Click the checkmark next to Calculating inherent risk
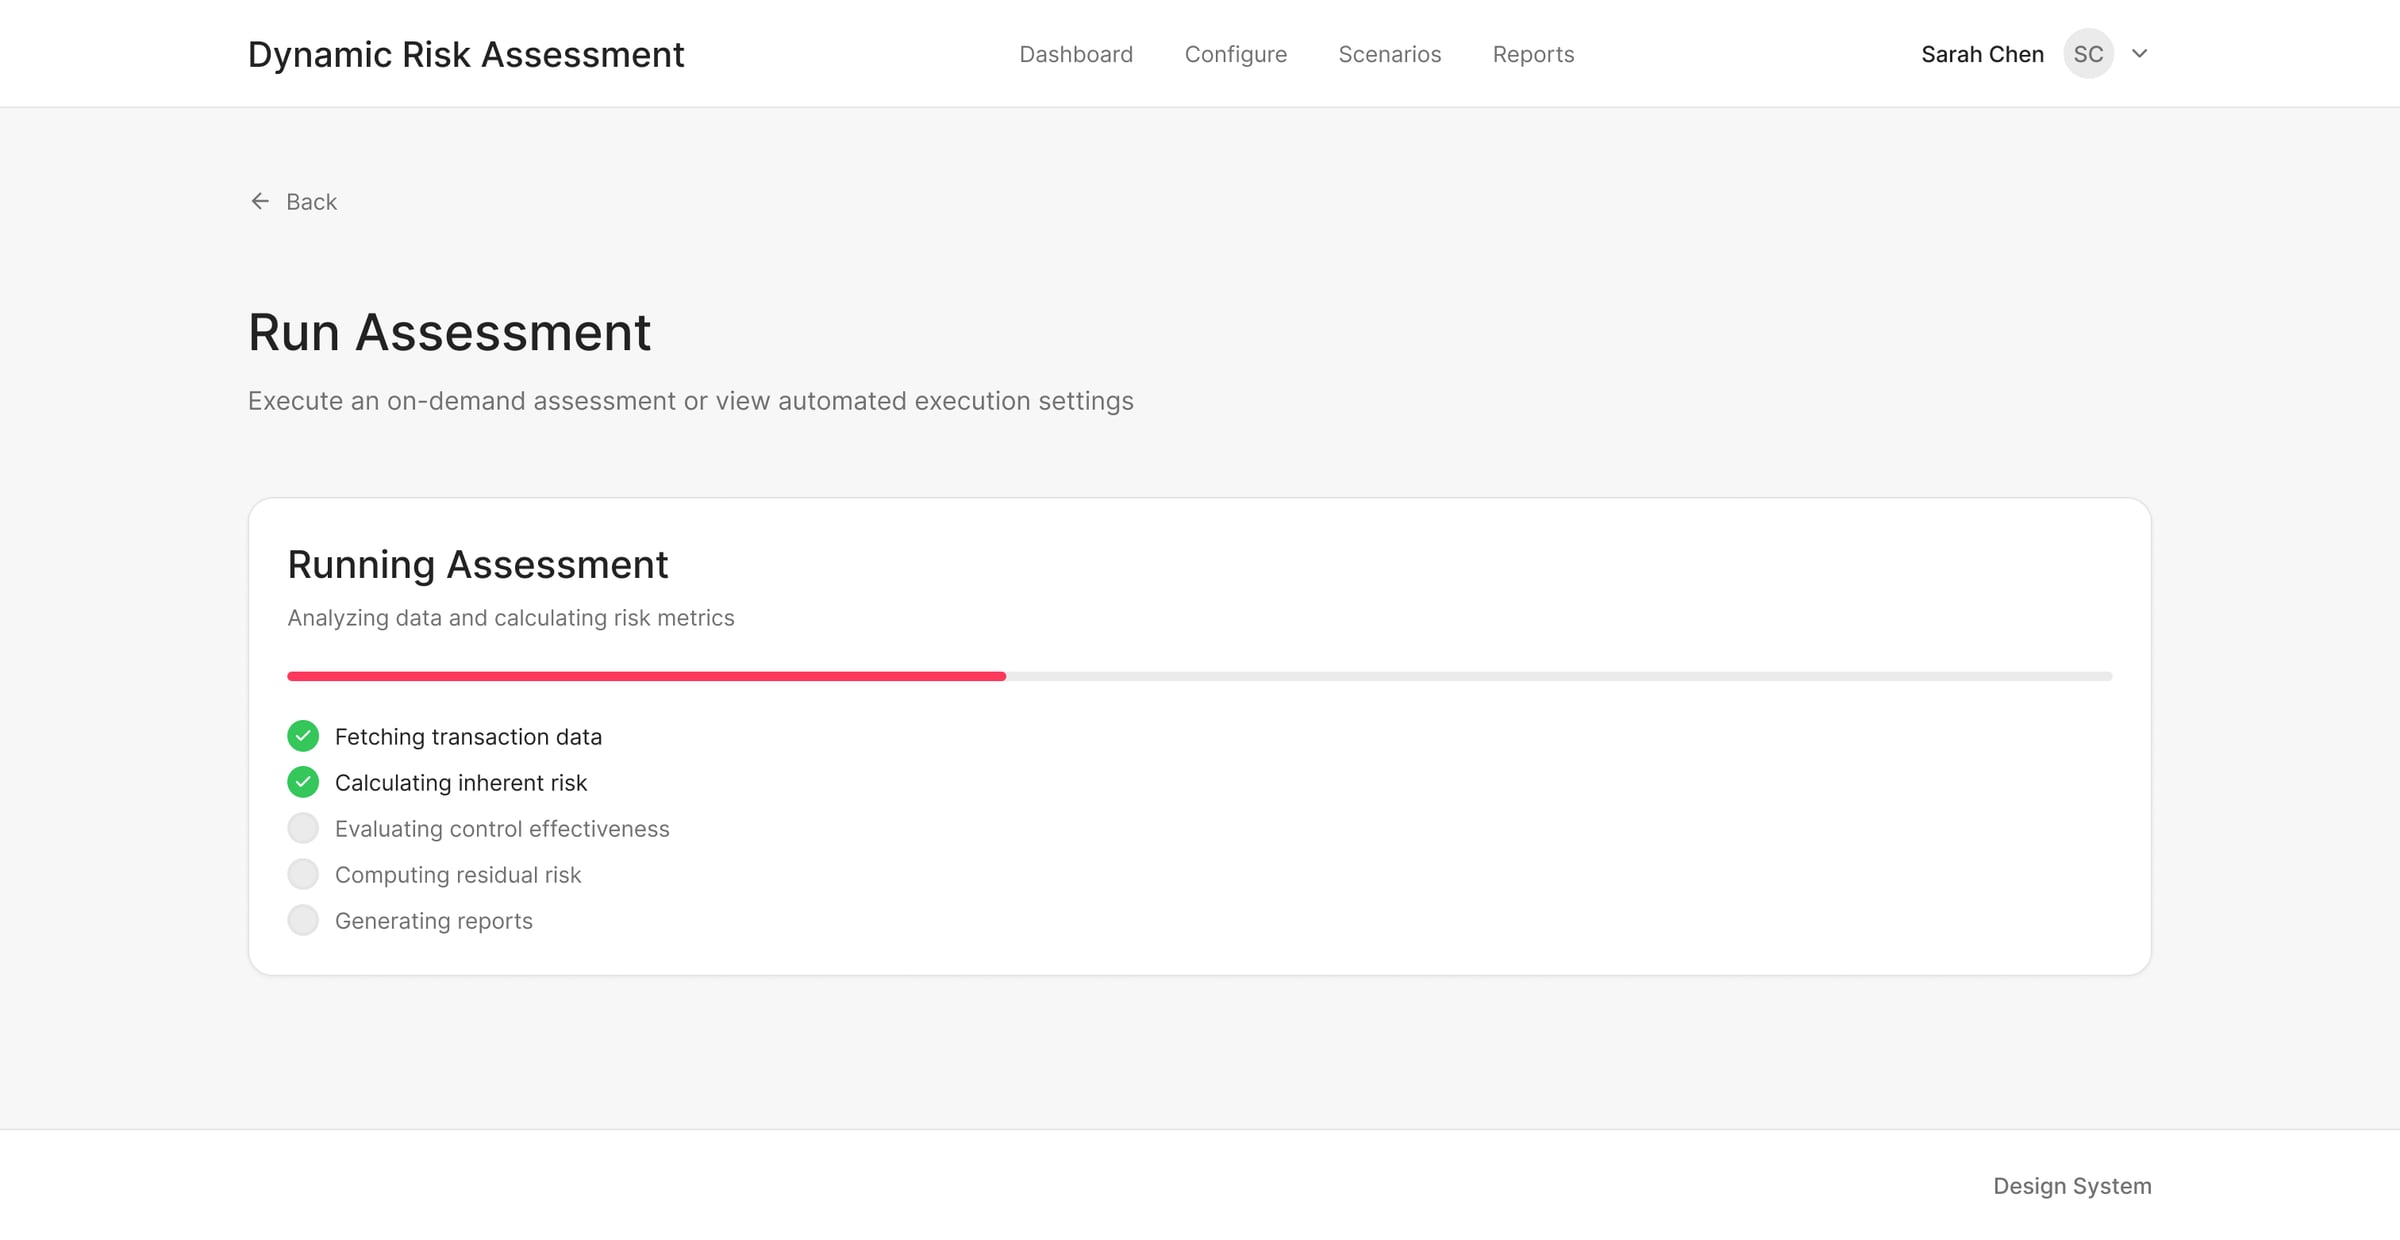The image size is (2400, 1240). click(x=302, y=782)
